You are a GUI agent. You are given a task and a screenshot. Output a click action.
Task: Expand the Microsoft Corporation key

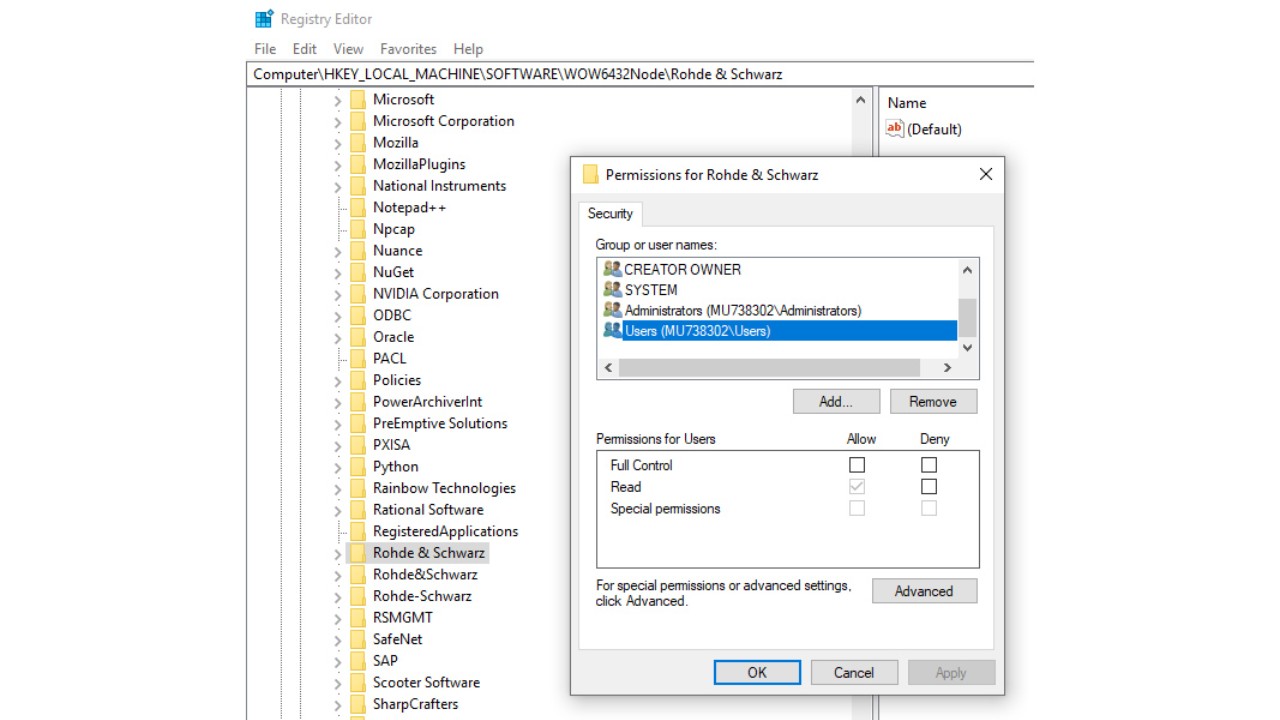[338, 122]
